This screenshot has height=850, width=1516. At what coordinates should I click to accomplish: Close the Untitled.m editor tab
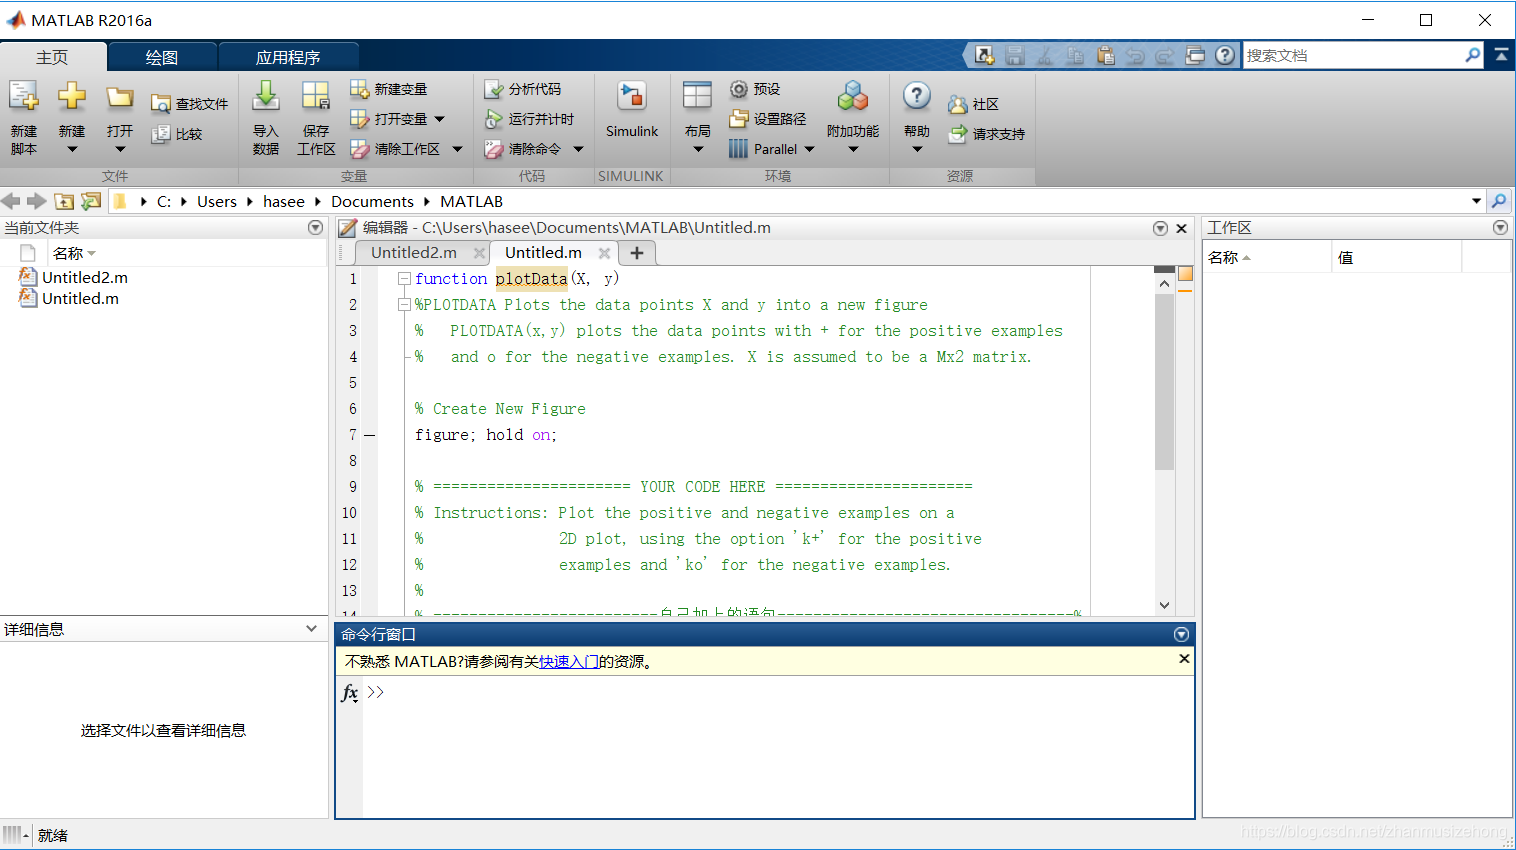tap(604, 253)
